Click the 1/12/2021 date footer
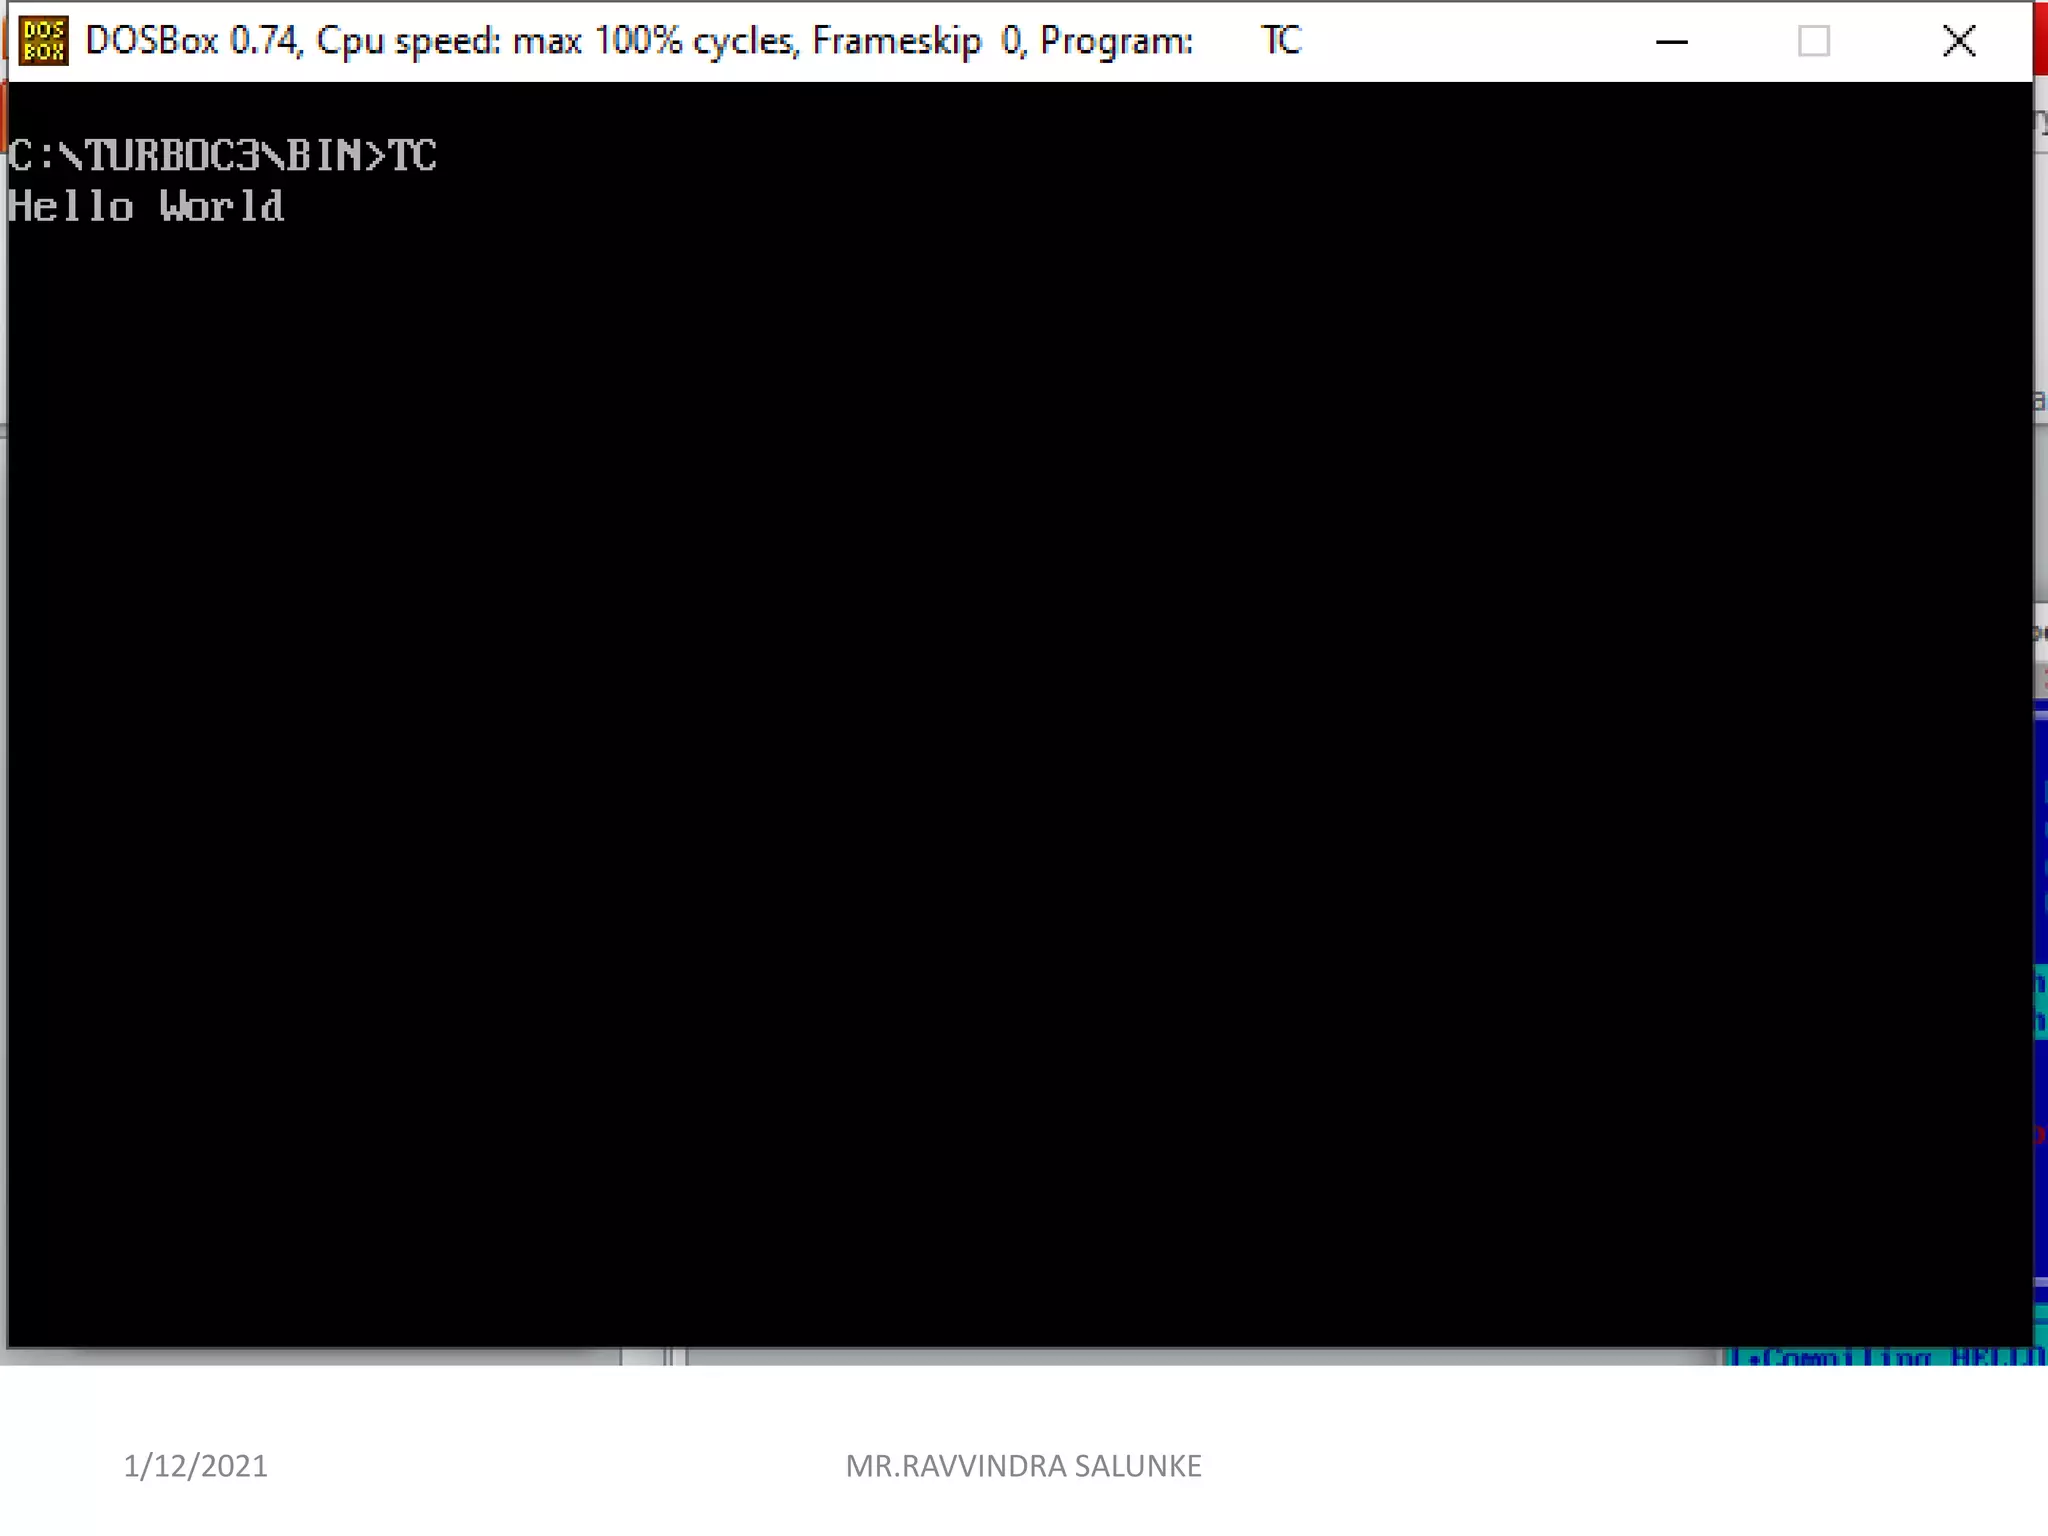 click(195, 1466)
